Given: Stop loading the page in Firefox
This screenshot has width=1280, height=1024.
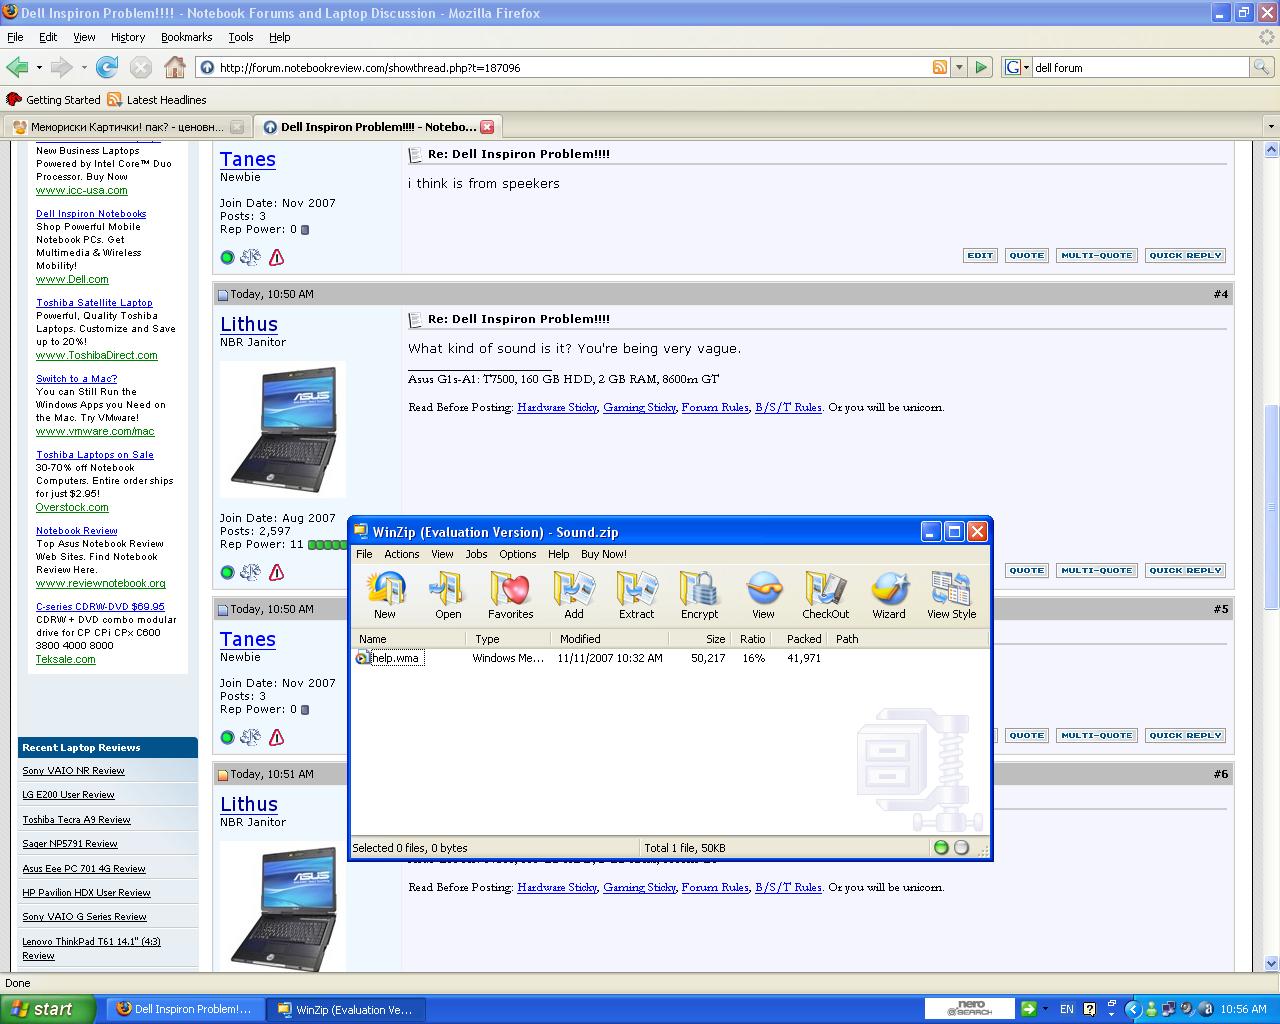Looking at the screenshot, I should [141, 67].
